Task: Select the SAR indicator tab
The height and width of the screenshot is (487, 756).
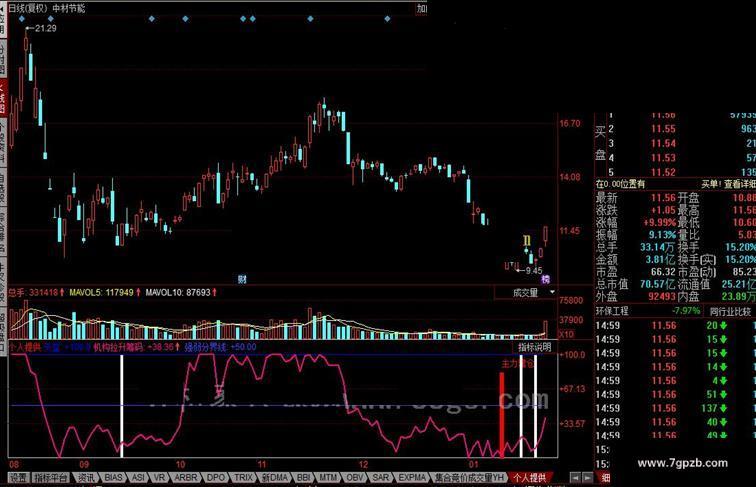Action: (380, 477)
